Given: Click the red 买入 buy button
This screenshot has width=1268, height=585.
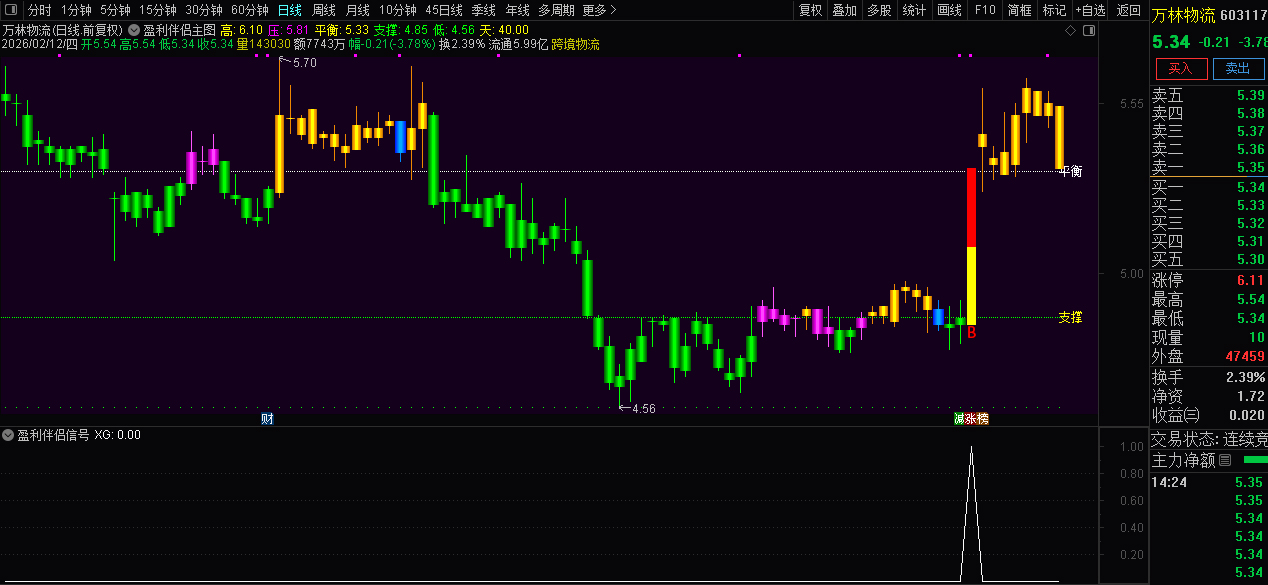Looking at the screenshot, I should [x=1181, y=68].
